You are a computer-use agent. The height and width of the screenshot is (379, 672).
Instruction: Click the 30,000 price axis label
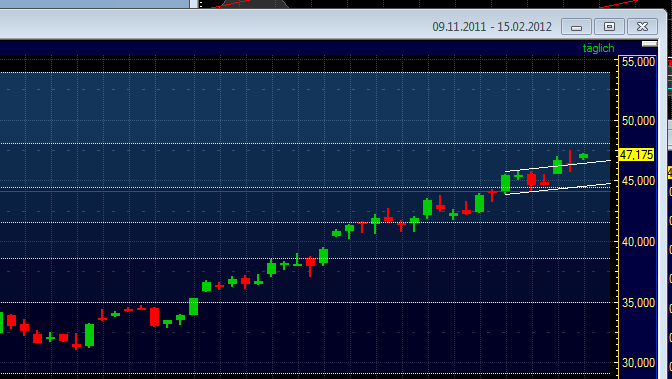[x=638, y=363]
